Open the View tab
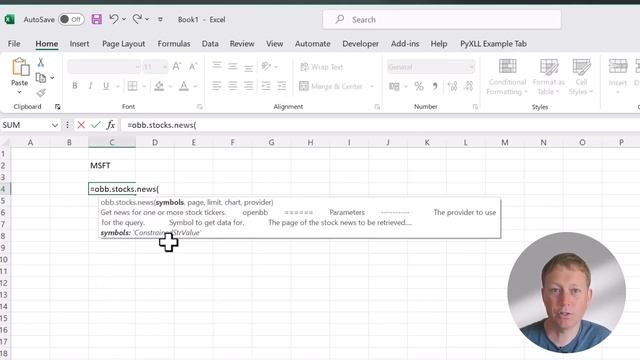Viewport: 640px width, 360px height. (274, 44)
